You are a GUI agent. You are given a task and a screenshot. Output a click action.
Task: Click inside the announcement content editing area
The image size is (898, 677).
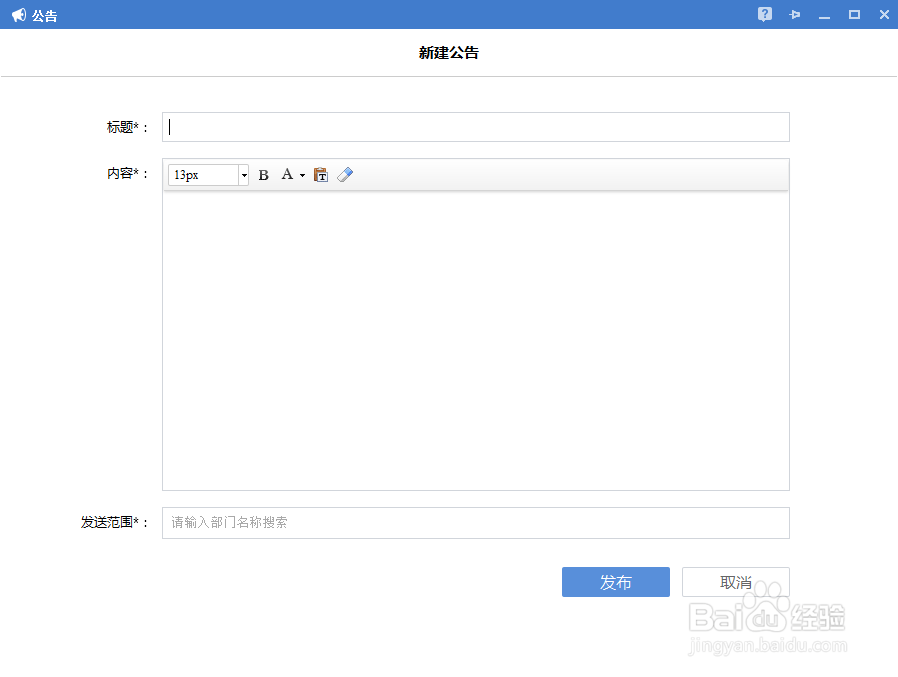tap(475, 340)
